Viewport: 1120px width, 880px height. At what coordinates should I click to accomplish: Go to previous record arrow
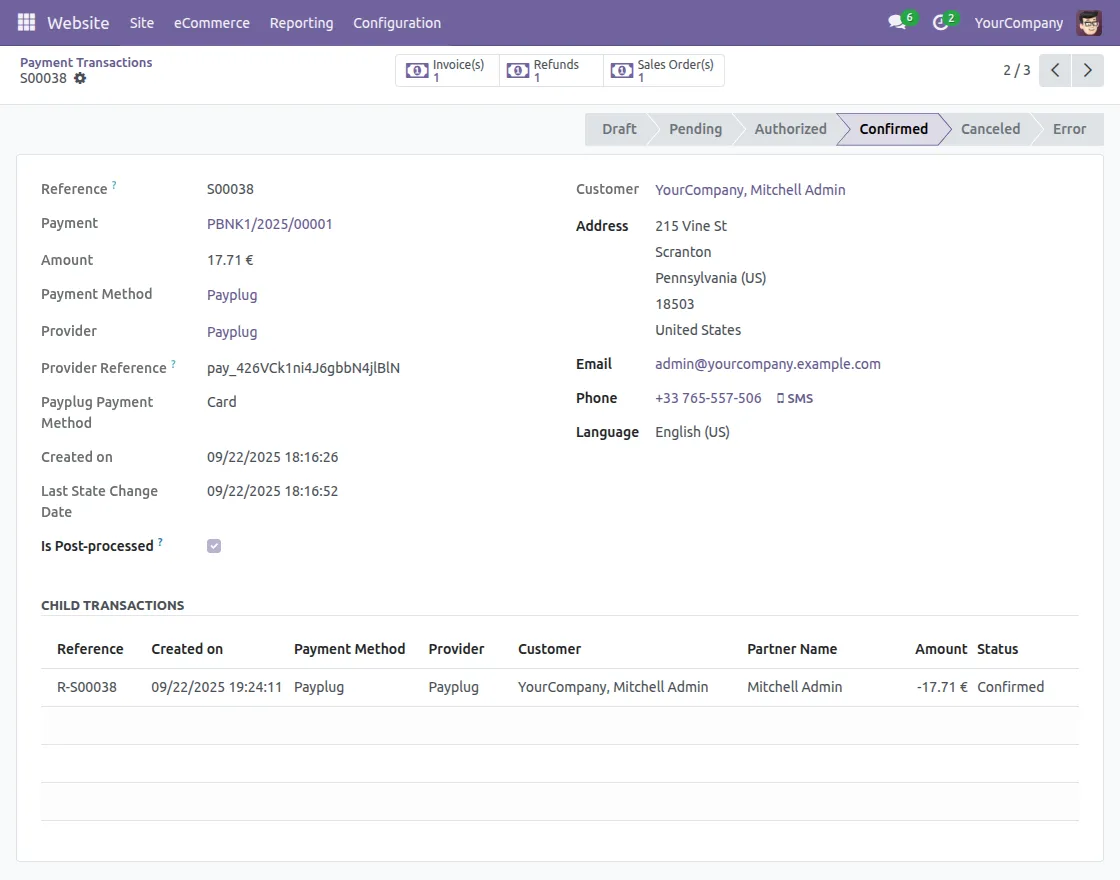pyautogui.click(x=1055, y=71)
